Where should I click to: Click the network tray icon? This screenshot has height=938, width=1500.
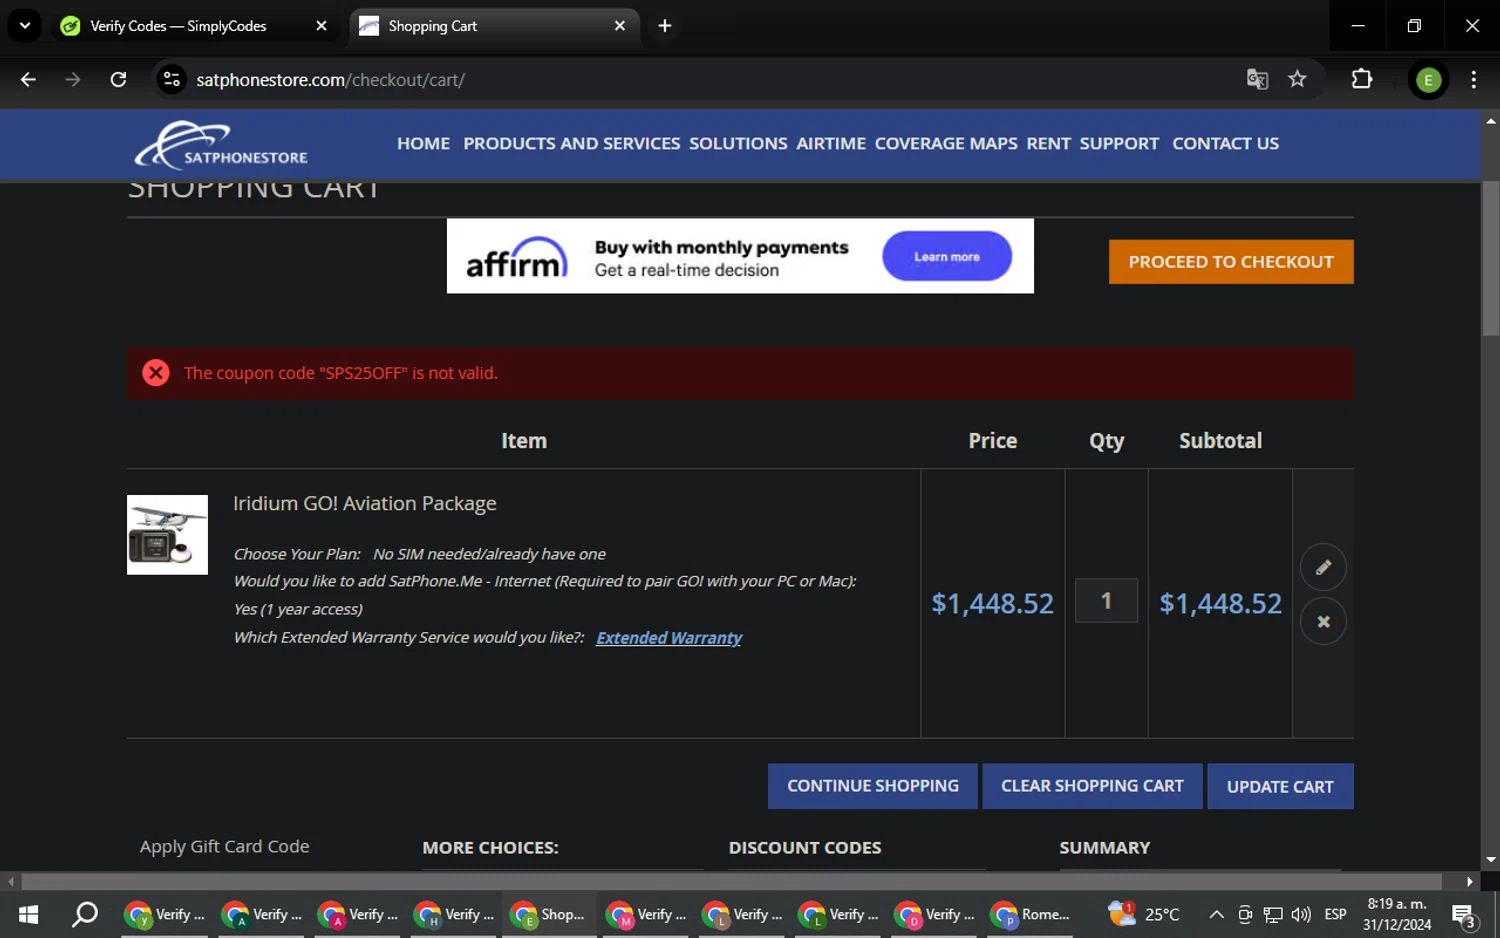click(x=1273, y=914)
